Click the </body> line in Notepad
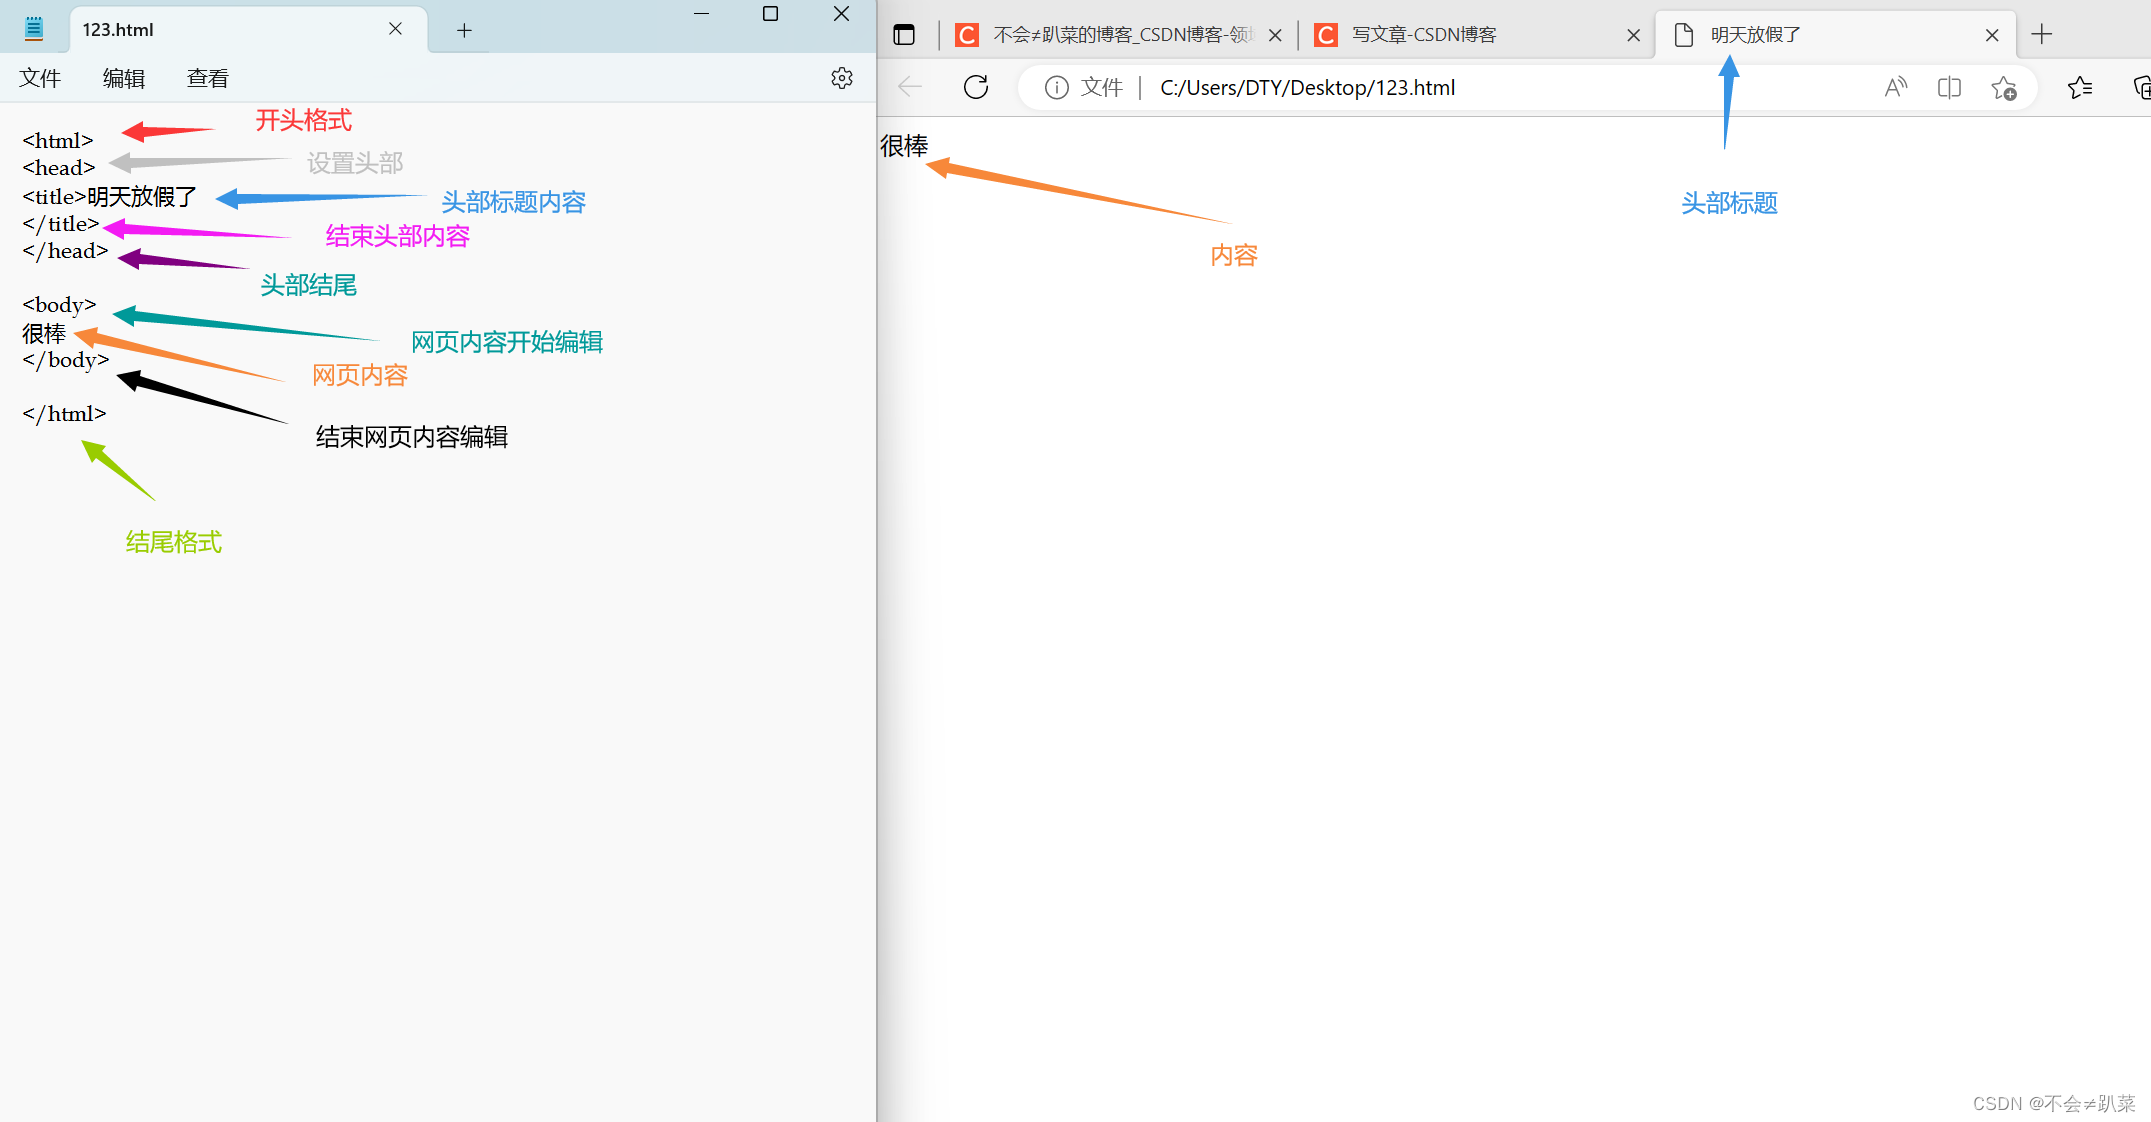This screenshot has width=2151, height=1122. pyautogui.click(x=66, y=360)
